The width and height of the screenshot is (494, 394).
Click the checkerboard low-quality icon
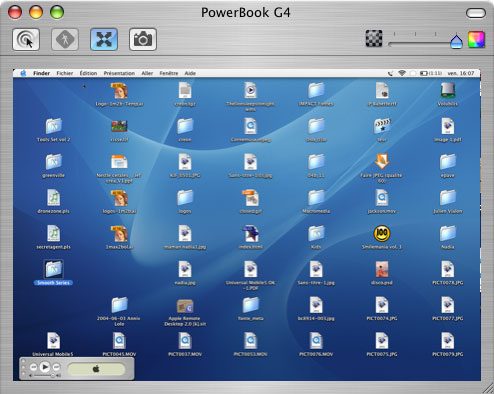click(x=374, y=38)
